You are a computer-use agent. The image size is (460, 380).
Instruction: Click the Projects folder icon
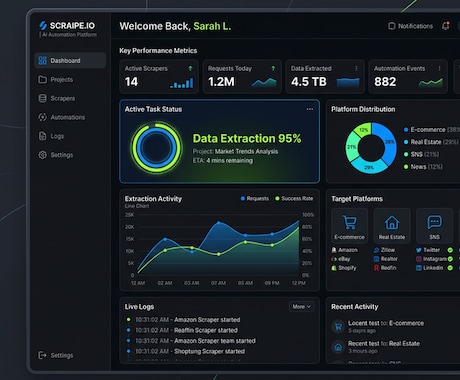[42, 79]
